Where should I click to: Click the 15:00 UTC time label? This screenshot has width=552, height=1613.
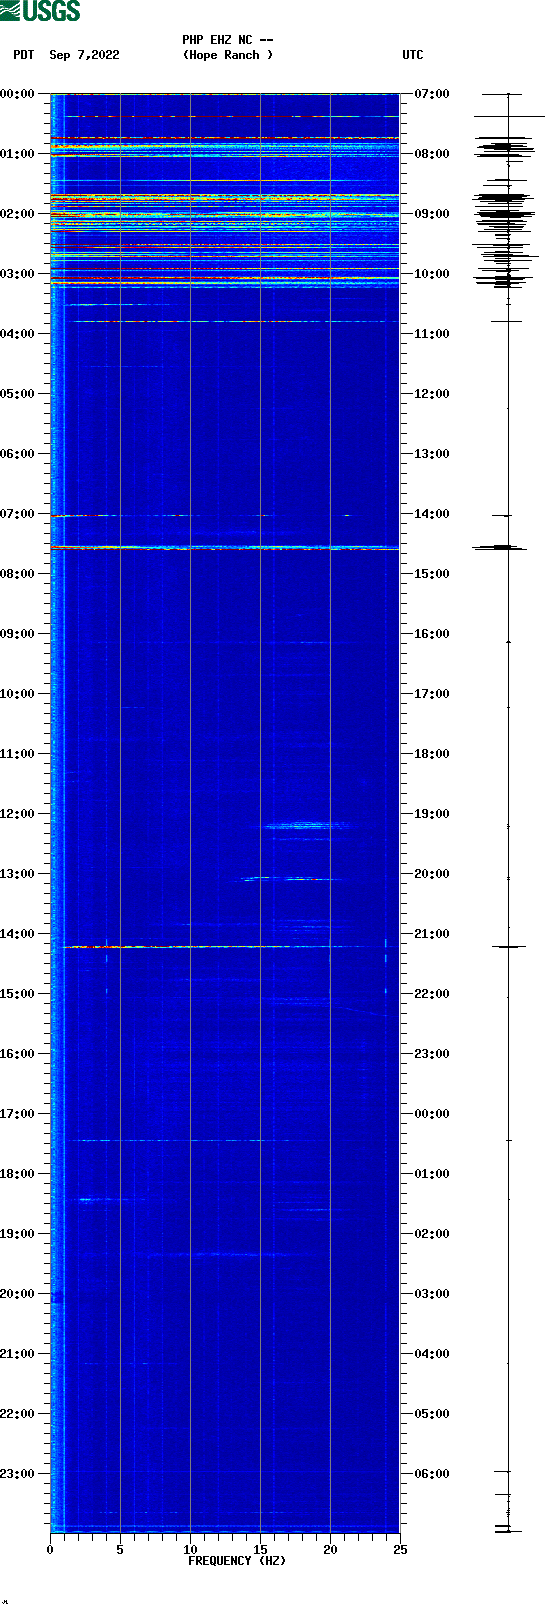(432, 574)
